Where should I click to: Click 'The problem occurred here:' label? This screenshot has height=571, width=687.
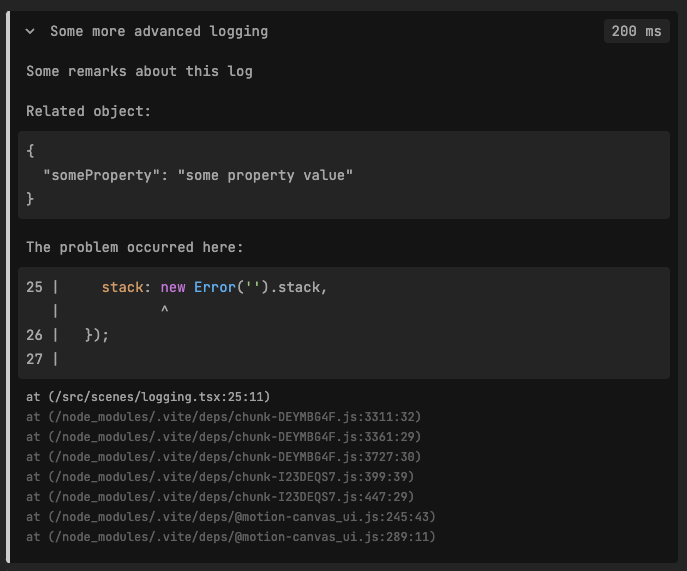(x=134, y=247)
